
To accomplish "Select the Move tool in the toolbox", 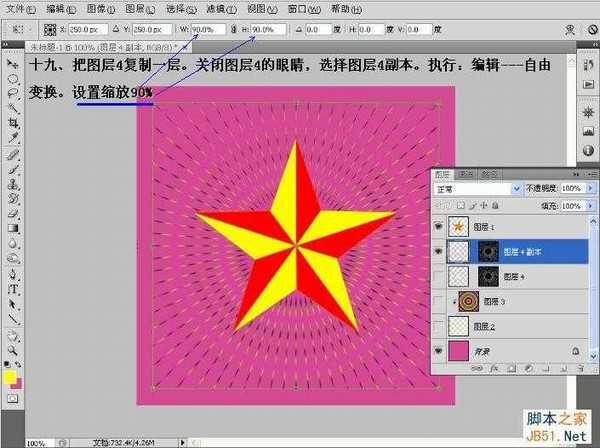I will [x=14, y=62].
